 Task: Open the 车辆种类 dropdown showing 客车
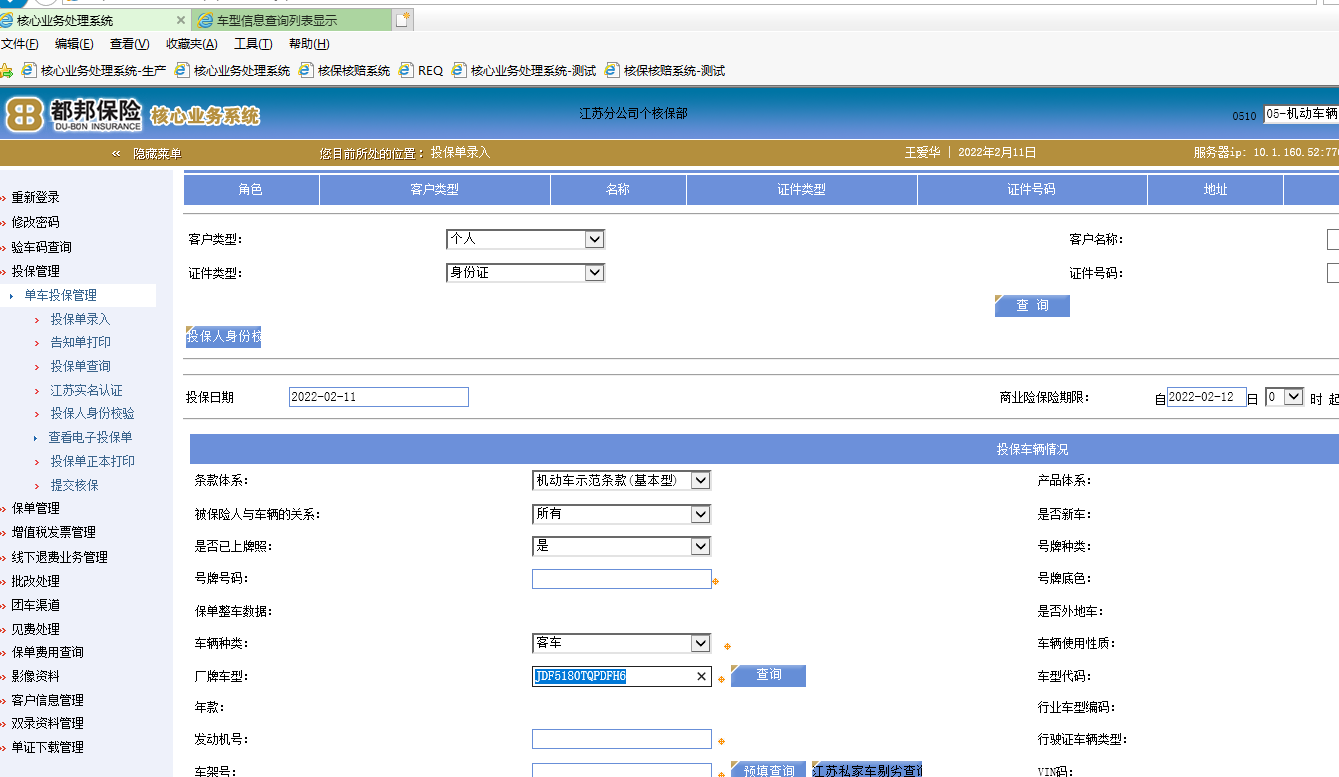click(x=621, y=643)
